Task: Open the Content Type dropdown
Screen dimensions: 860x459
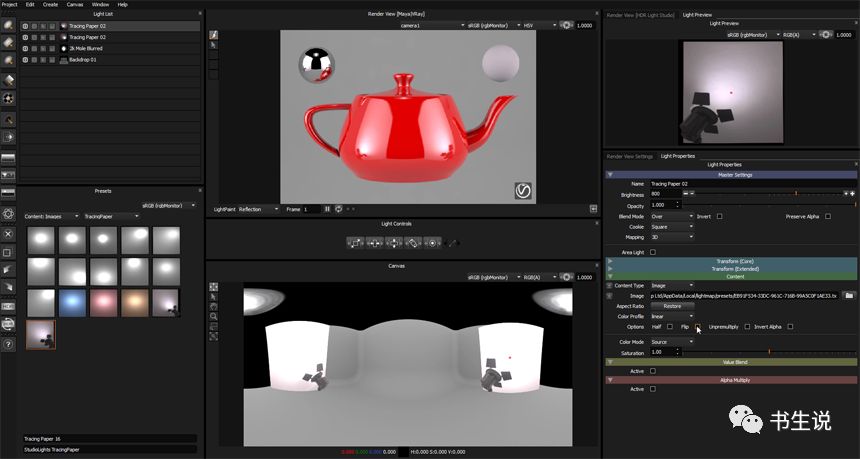Action: tap(672, 286)
